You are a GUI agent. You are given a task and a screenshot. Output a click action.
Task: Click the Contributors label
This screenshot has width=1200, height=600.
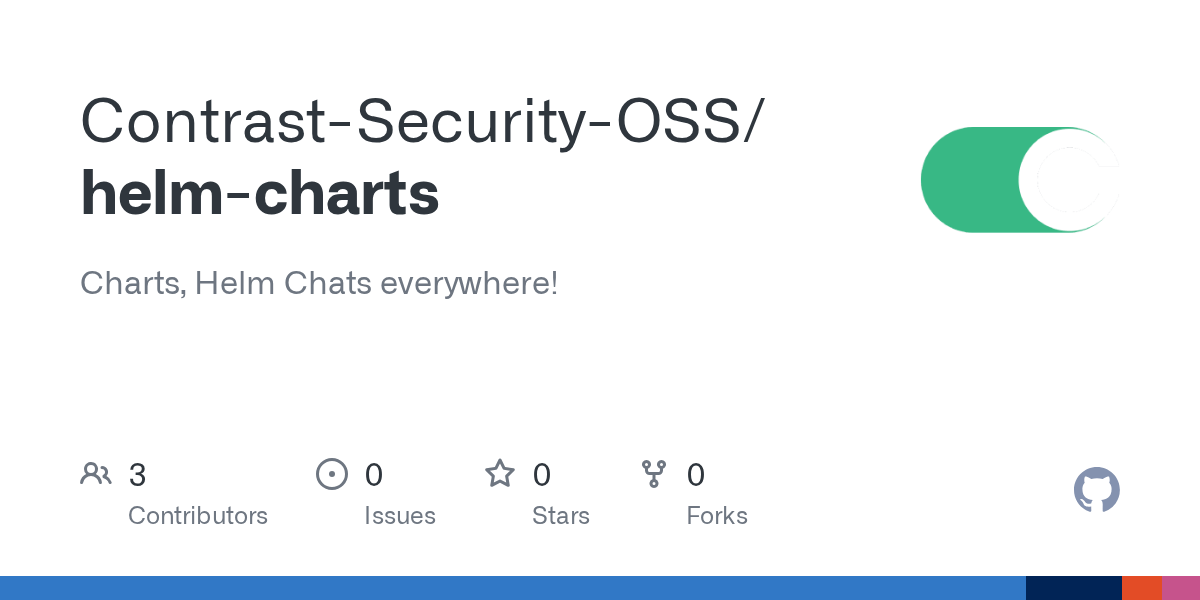(x=198, y=516)
